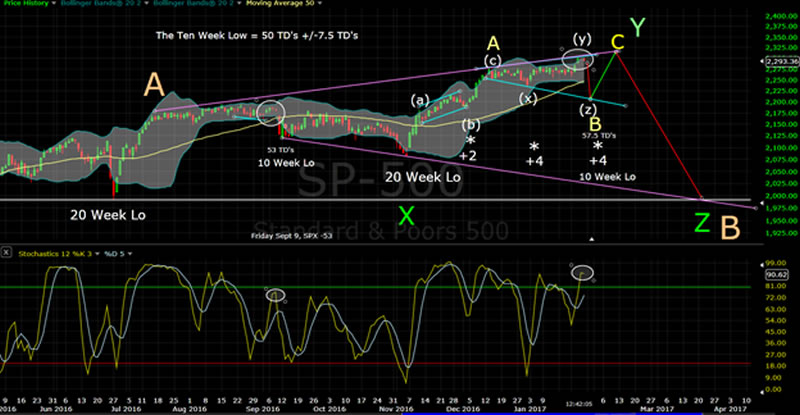800x415 pixels.
Task: Click the '20 Week Lo' label under July 2016
Action: pyautogui.click(x=108, y=215)
